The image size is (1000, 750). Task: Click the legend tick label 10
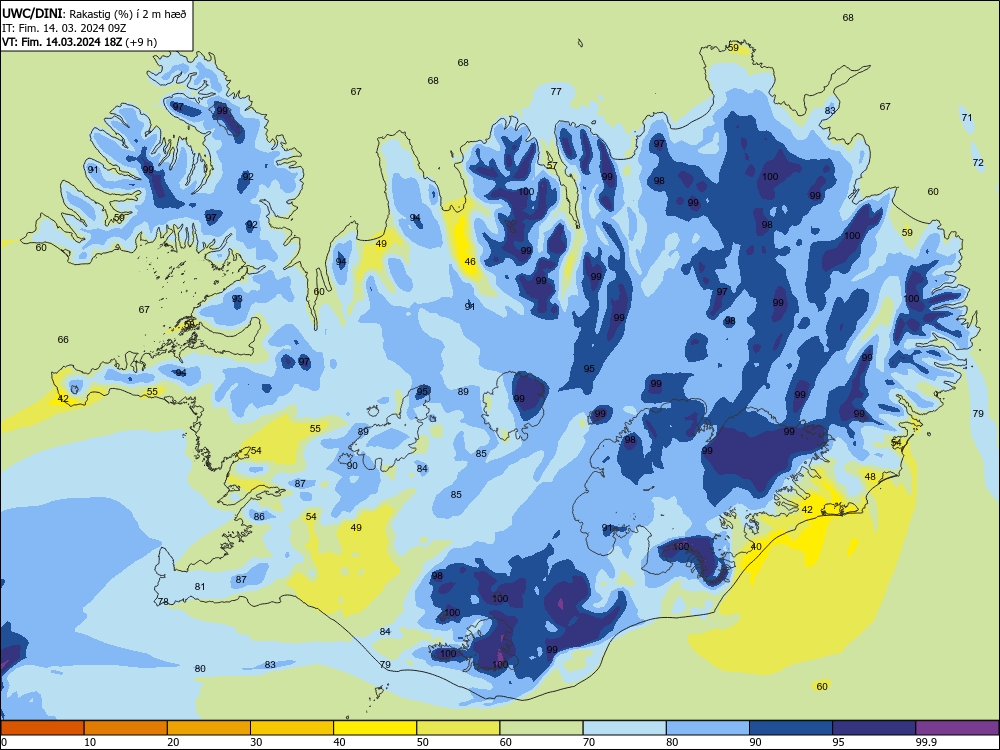click(x=90, y=742)
